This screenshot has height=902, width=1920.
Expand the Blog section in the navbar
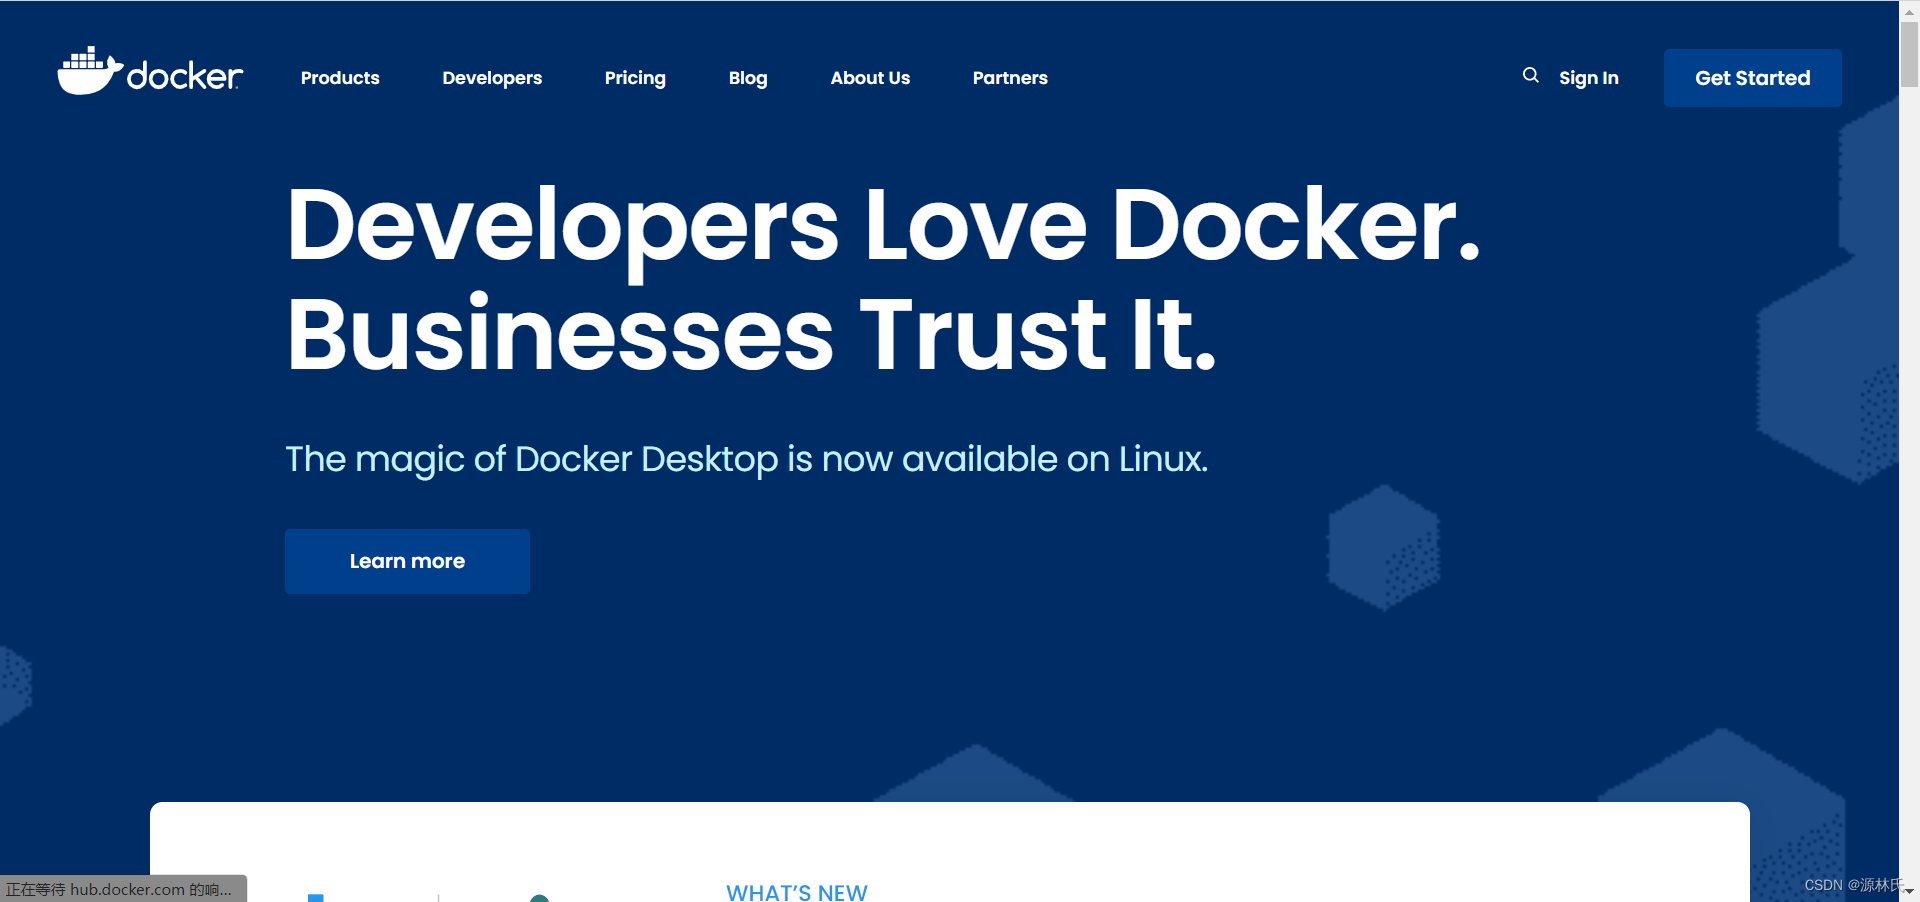click(747, 78)
